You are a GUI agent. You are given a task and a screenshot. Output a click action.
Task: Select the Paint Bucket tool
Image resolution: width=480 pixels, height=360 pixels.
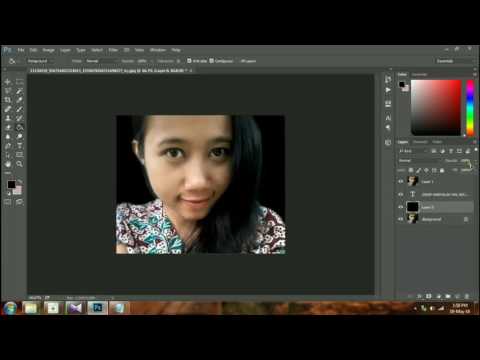tap(19, 127)
